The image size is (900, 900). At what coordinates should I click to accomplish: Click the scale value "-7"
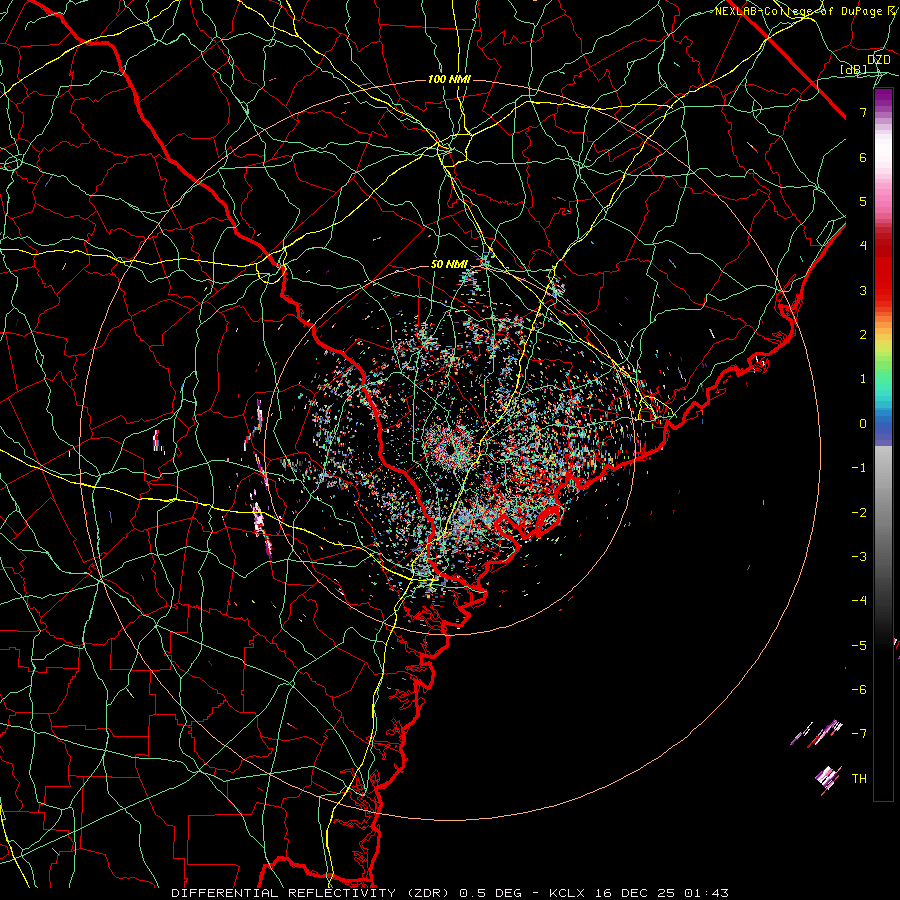[x=859, y=734]
